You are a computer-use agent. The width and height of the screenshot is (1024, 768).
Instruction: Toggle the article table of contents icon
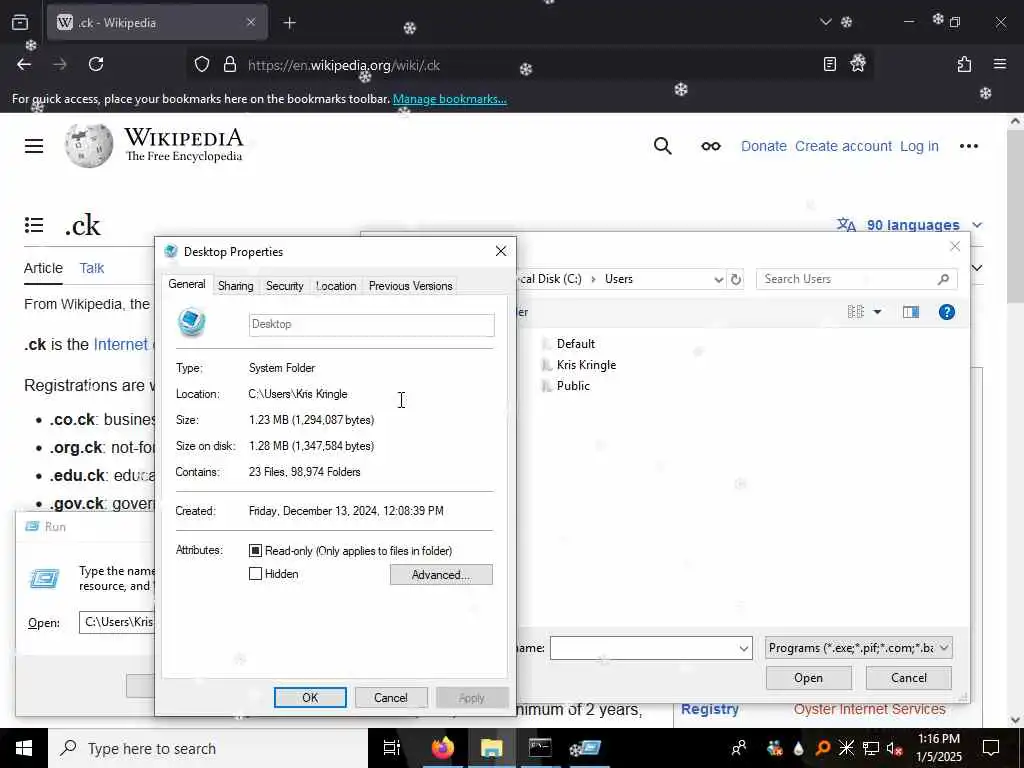point(34,225)
